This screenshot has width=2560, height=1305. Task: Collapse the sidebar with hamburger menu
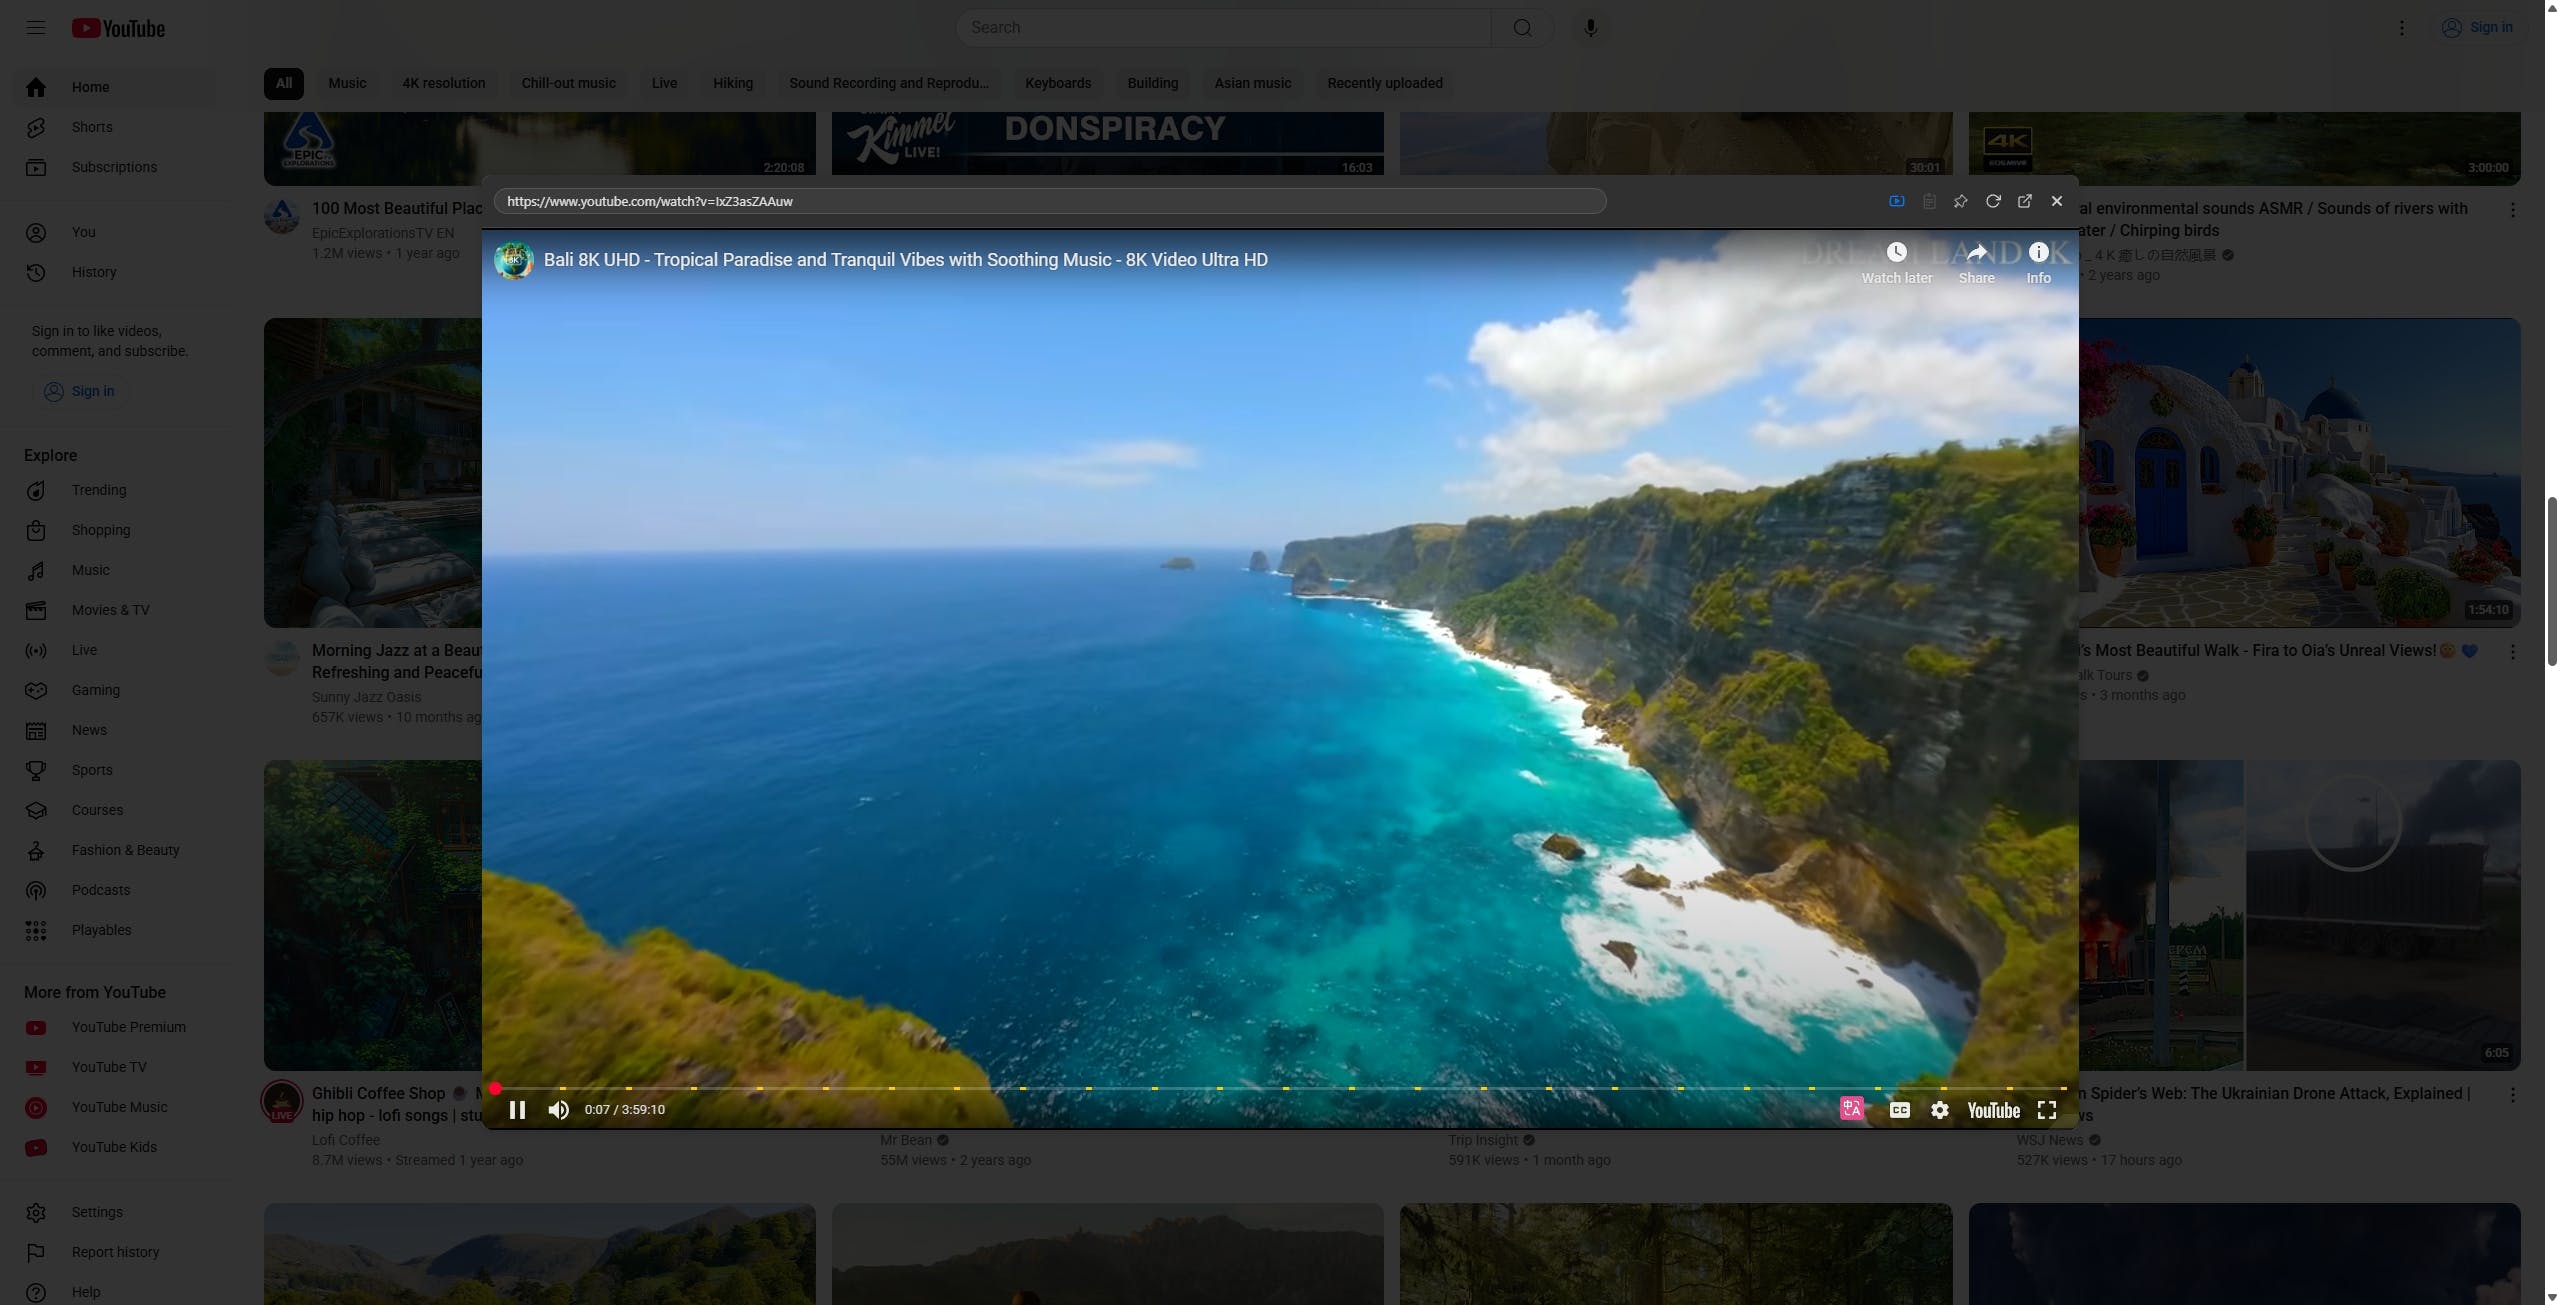click(36, 28)
